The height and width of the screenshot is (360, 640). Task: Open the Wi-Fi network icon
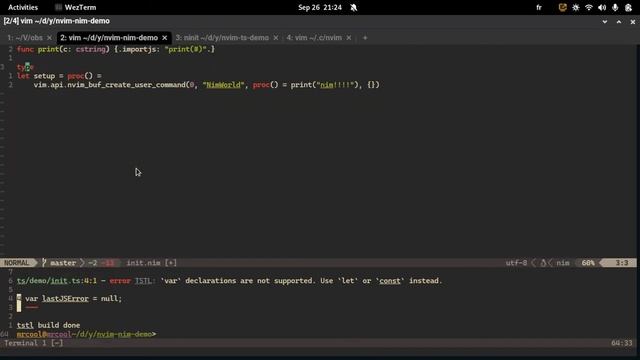click(589, 7)
